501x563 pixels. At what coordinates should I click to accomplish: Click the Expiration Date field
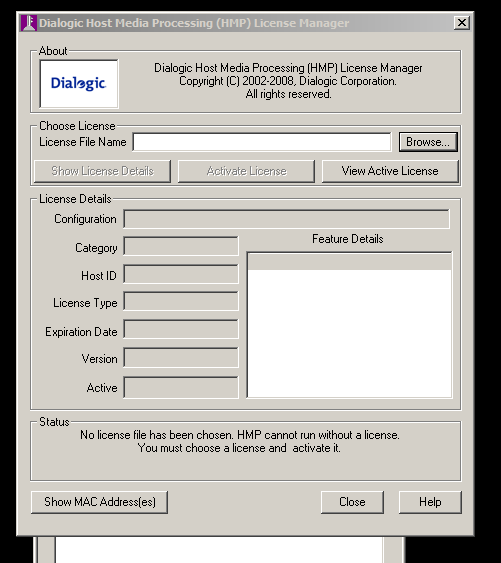click(x=181, y=329)
